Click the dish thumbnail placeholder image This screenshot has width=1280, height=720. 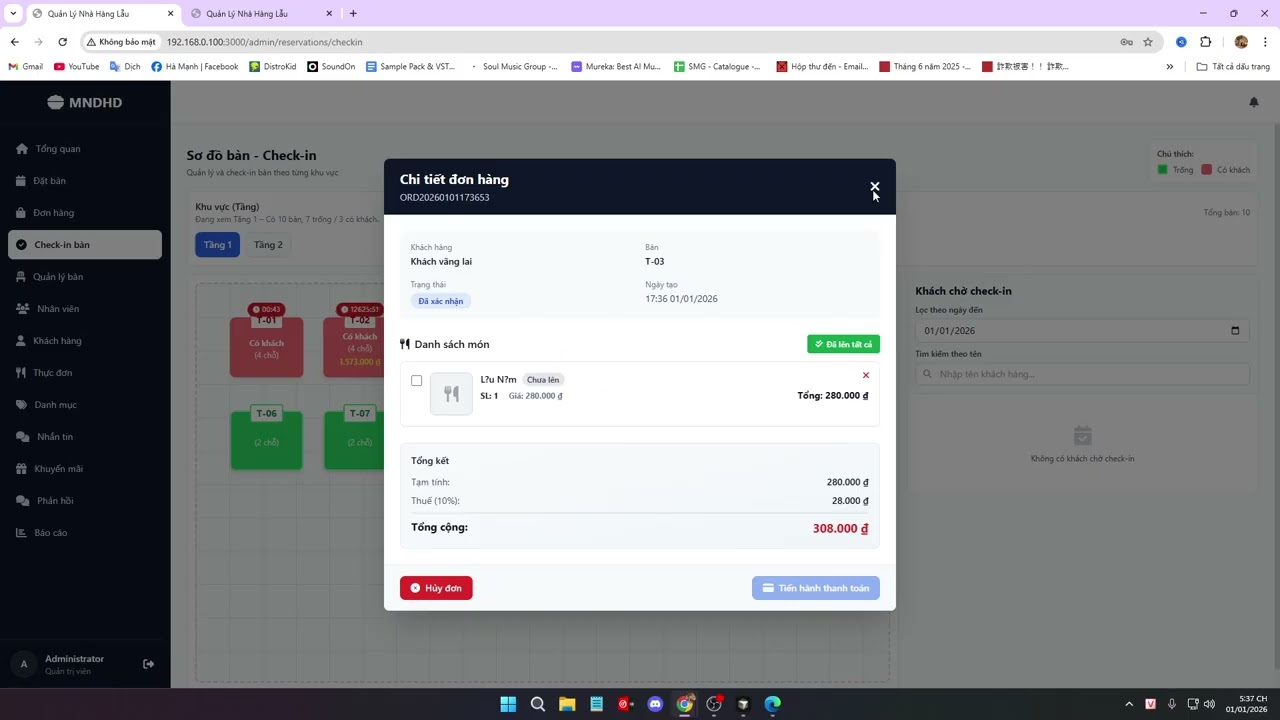tap(451, 393)
